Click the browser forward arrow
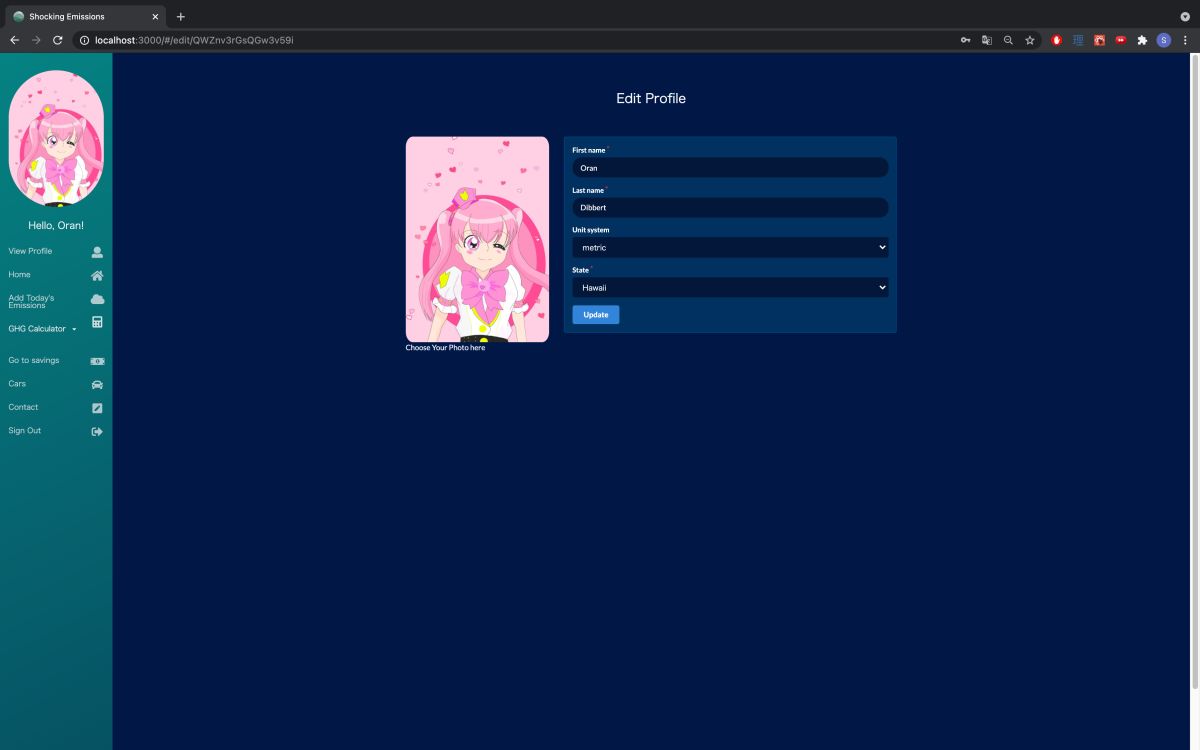 pyautogui.click(x=36, y=40)
